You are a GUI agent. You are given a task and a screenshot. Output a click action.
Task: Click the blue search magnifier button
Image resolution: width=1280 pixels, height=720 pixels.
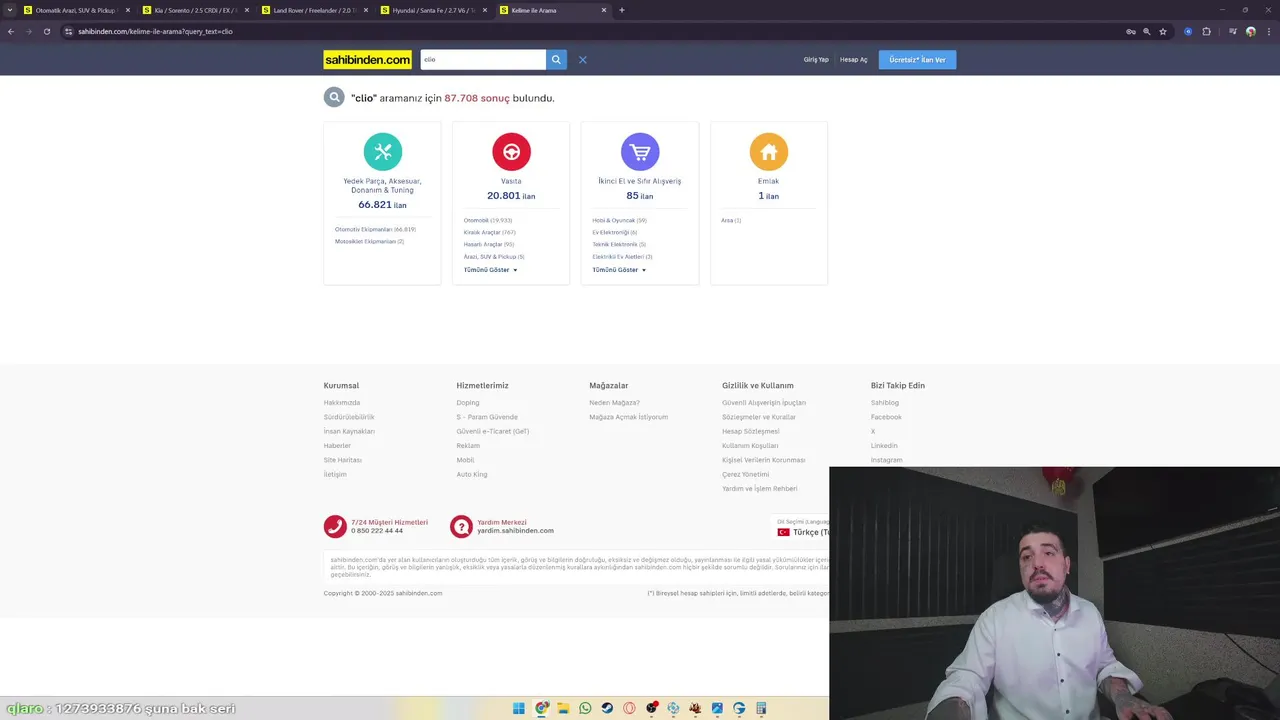[556, 59]
